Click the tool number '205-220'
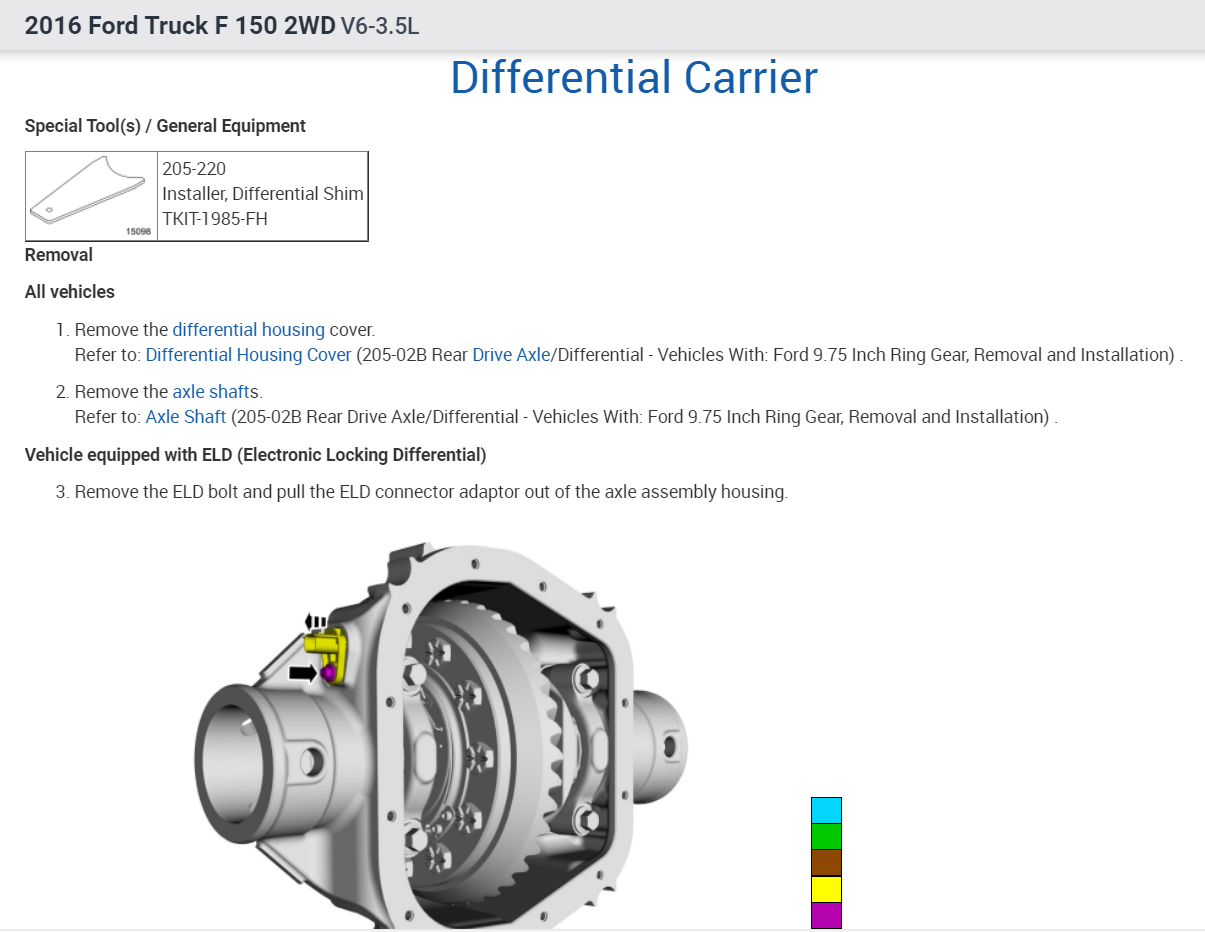Screen dimensions: 1205x932 (194, 168)
